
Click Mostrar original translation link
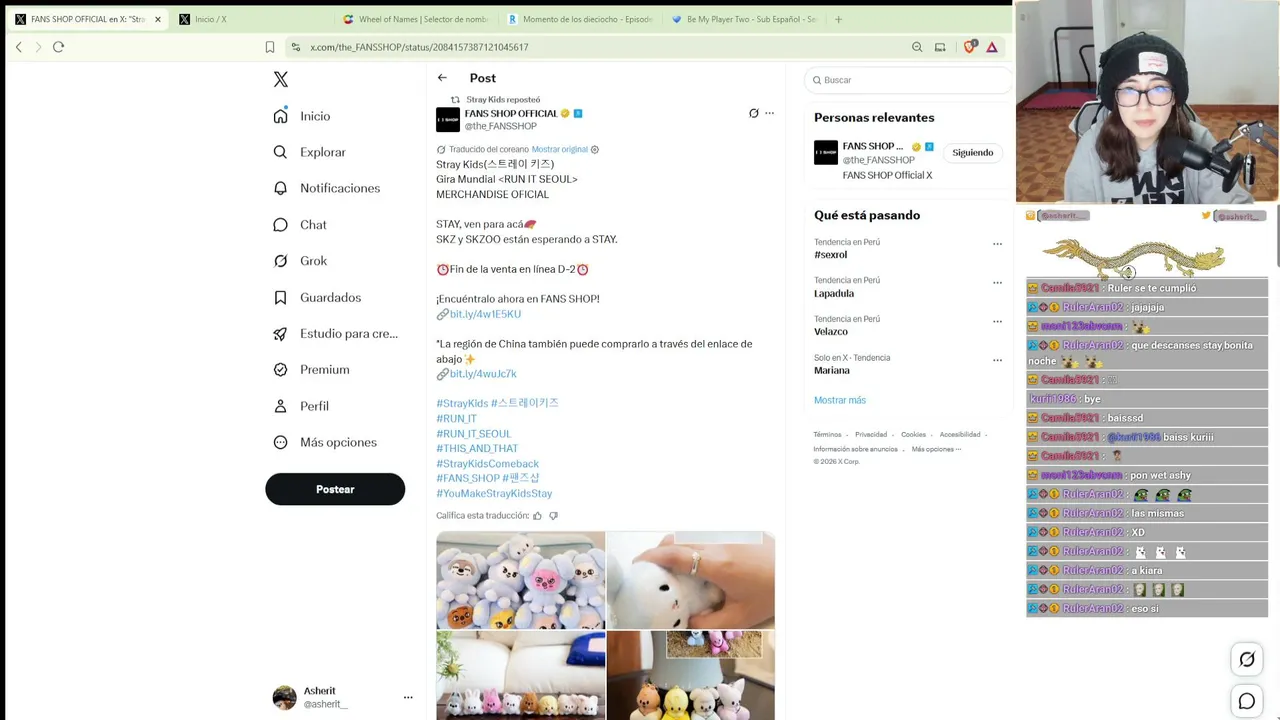[x=560, y=149]
